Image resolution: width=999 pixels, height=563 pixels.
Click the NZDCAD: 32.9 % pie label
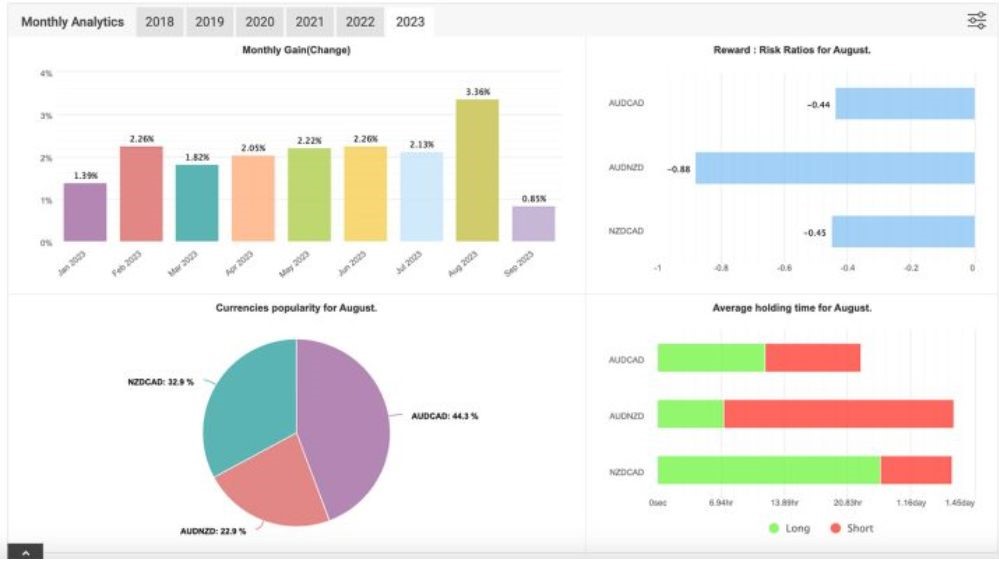(161, 382)
